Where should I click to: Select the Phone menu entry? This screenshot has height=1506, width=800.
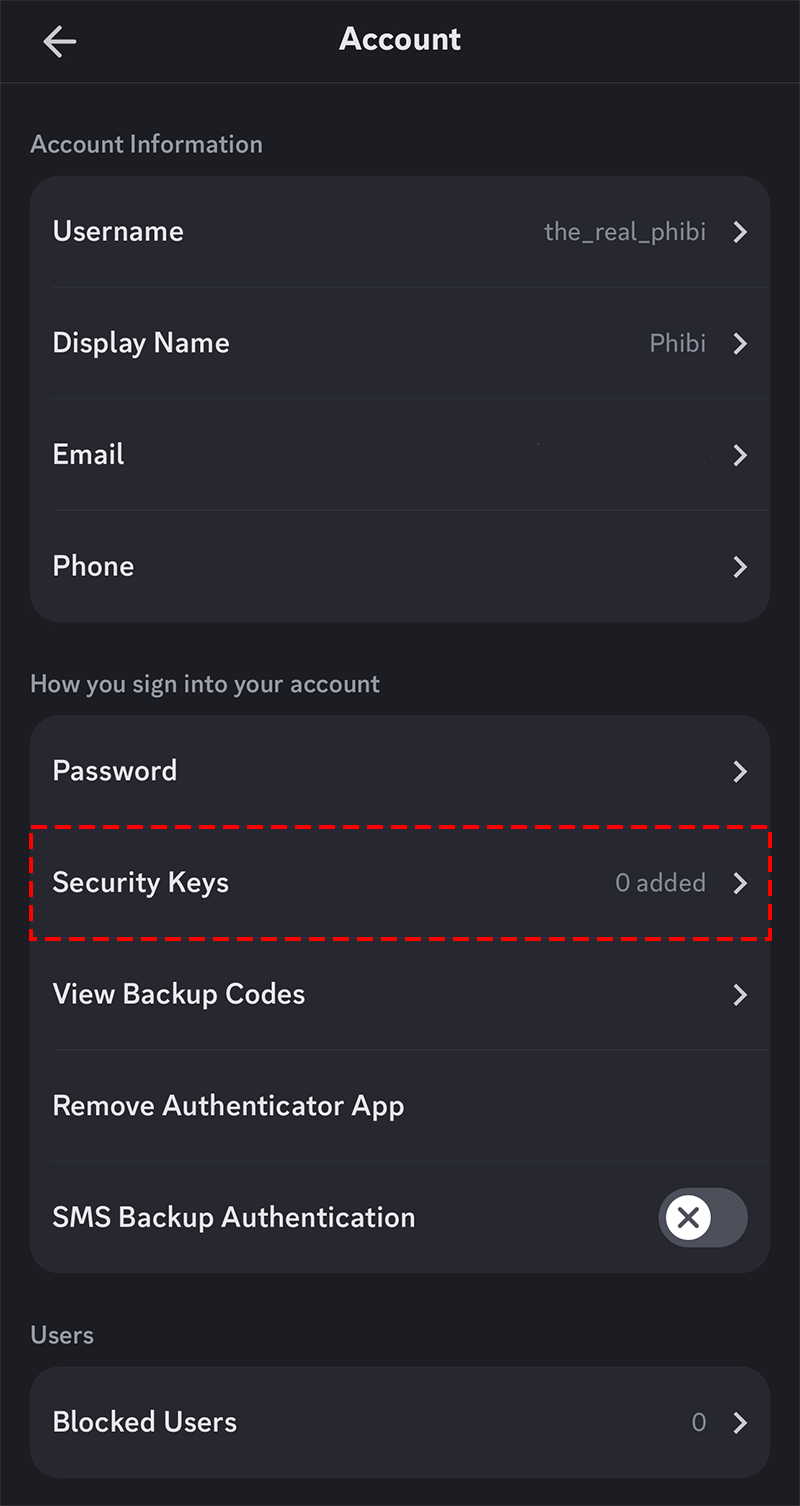coord(93,566)
